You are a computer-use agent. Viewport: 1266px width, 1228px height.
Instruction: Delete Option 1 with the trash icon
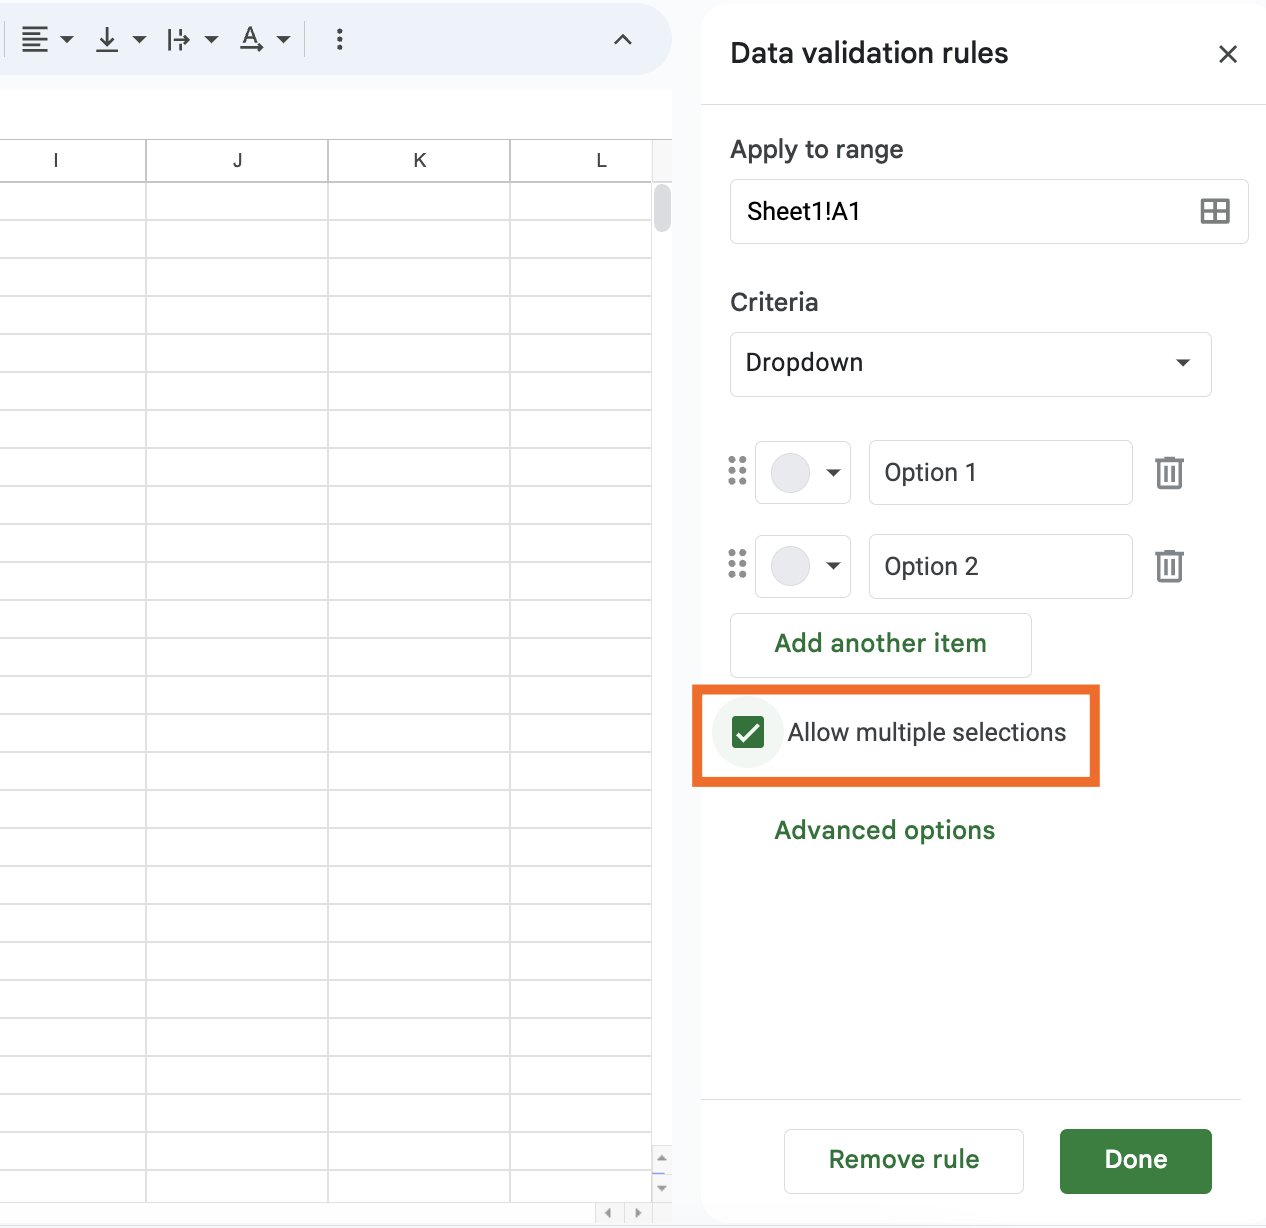pos(1169,472)
